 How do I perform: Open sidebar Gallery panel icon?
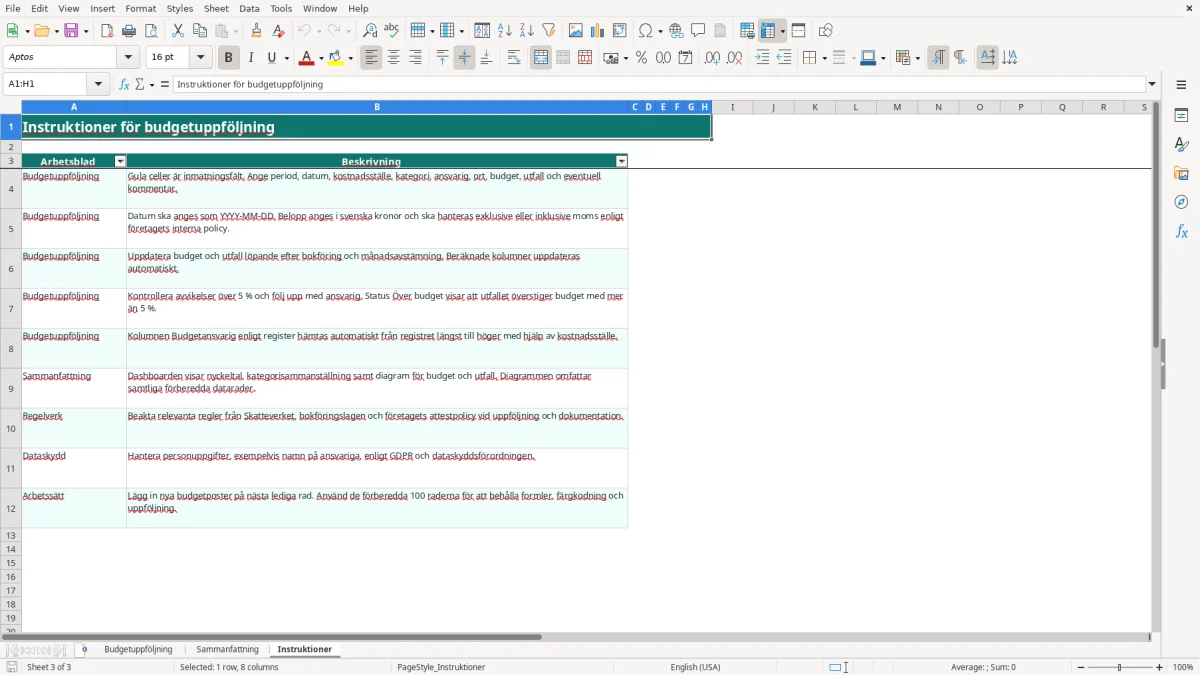point(1181,174)
